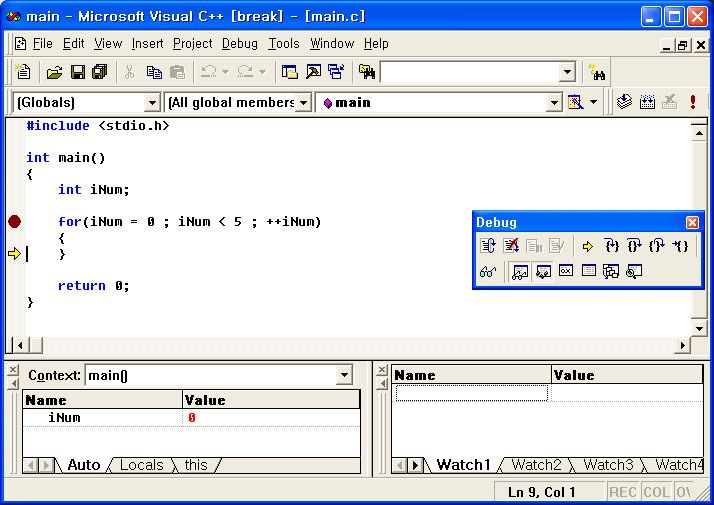Click Stop Debugging in the Debug toolbar
The height and width of the screenshot is (505, 714).
[511, 246]
